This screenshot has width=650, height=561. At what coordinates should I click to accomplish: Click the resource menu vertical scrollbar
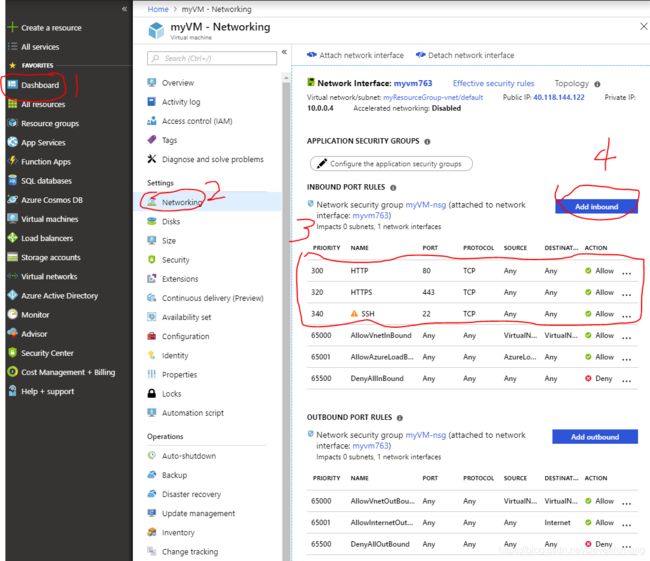point(286,315)
